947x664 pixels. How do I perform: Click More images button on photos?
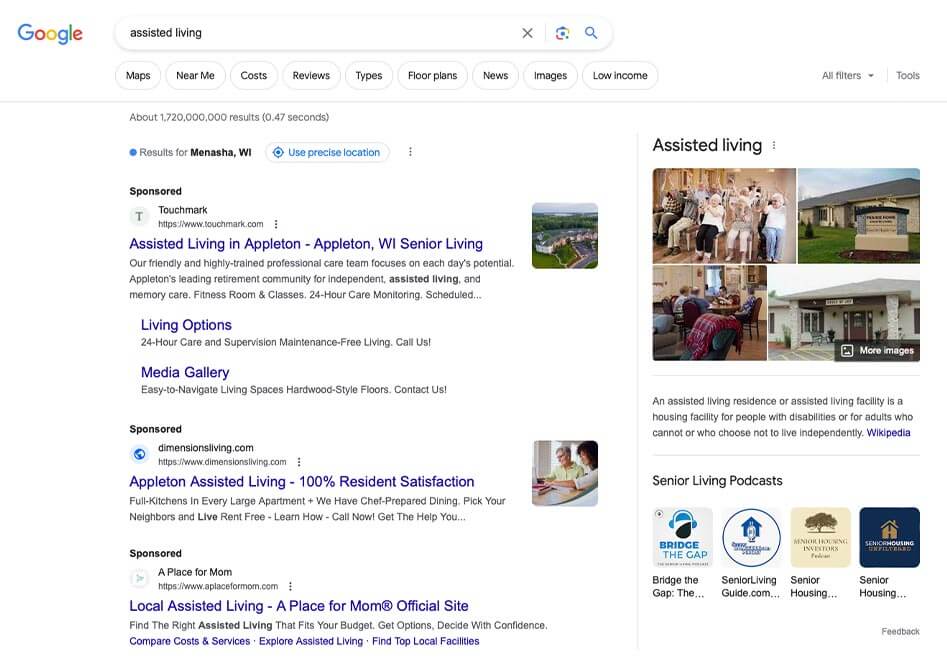pos(877,351)
